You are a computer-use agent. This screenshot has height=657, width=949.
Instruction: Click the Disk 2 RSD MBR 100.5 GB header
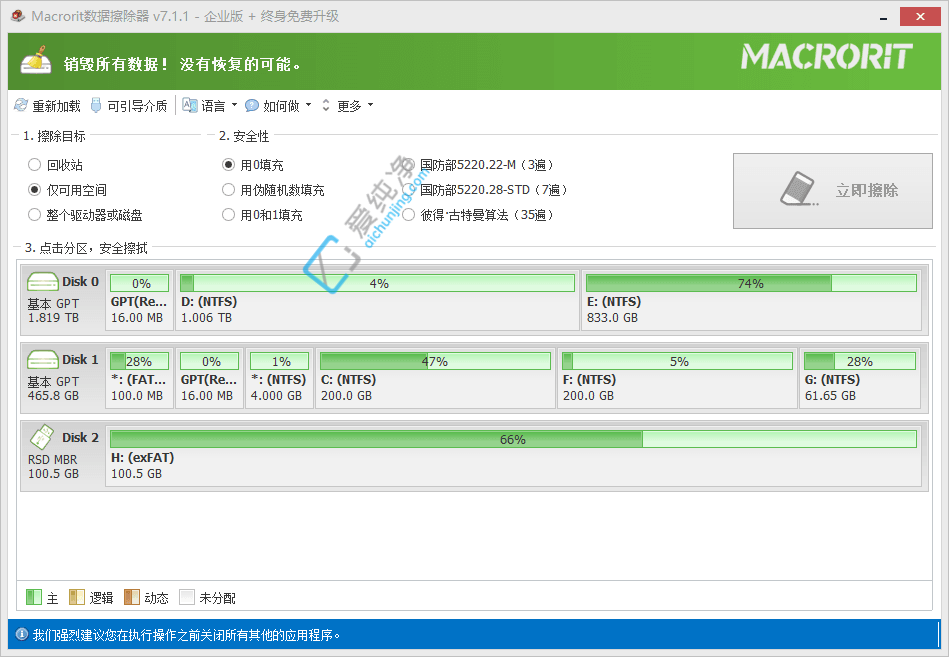[63, 456]
